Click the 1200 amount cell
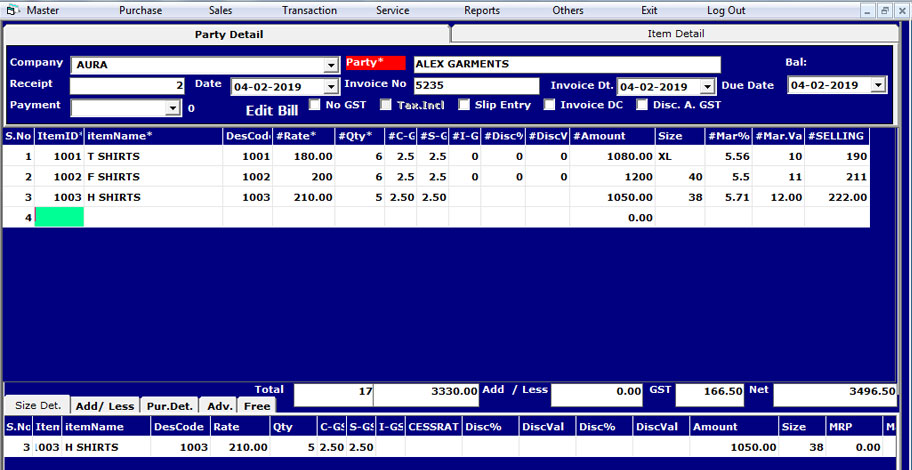Viewport: 912px width, 470px height. pyautogui.click(x=612, y=176)
